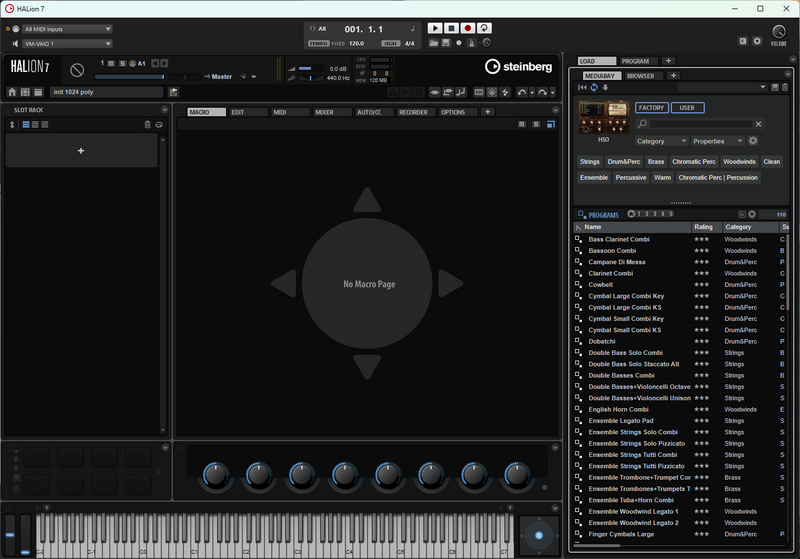Toggle the FACTORY content filter
Screen dimensions: 800x559
[x=652, y=108]
